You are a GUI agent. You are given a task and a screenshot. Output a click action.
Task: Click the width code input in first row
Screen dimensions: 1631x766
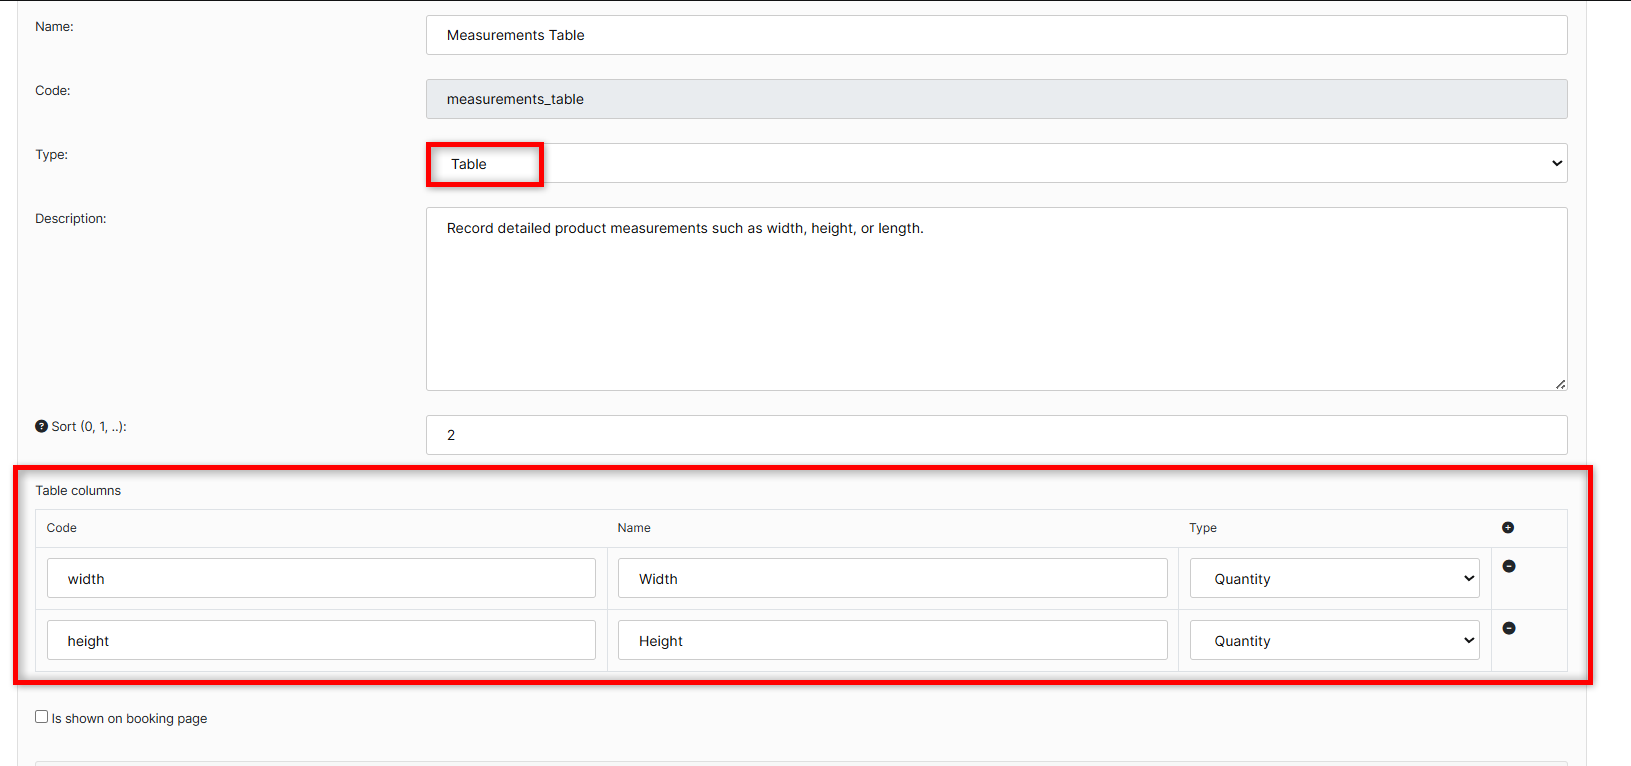321,579
